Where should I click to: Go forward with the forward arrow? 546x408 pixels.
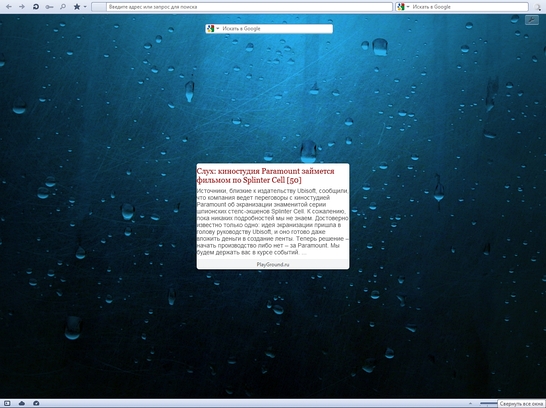[x=22, y=7]
